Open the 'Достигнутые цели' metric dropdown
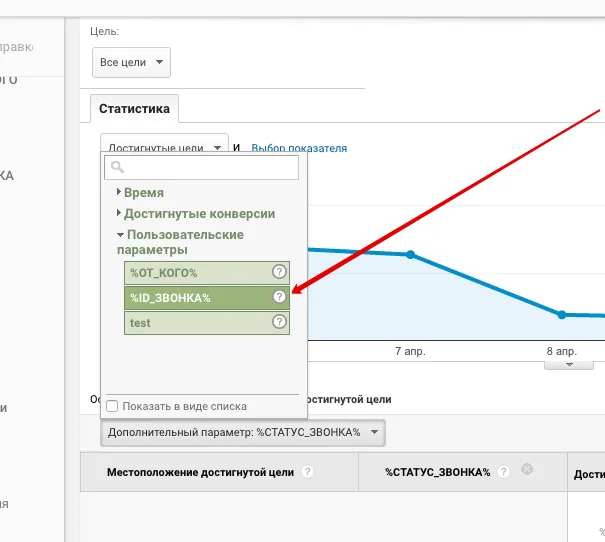 point(164,145)
